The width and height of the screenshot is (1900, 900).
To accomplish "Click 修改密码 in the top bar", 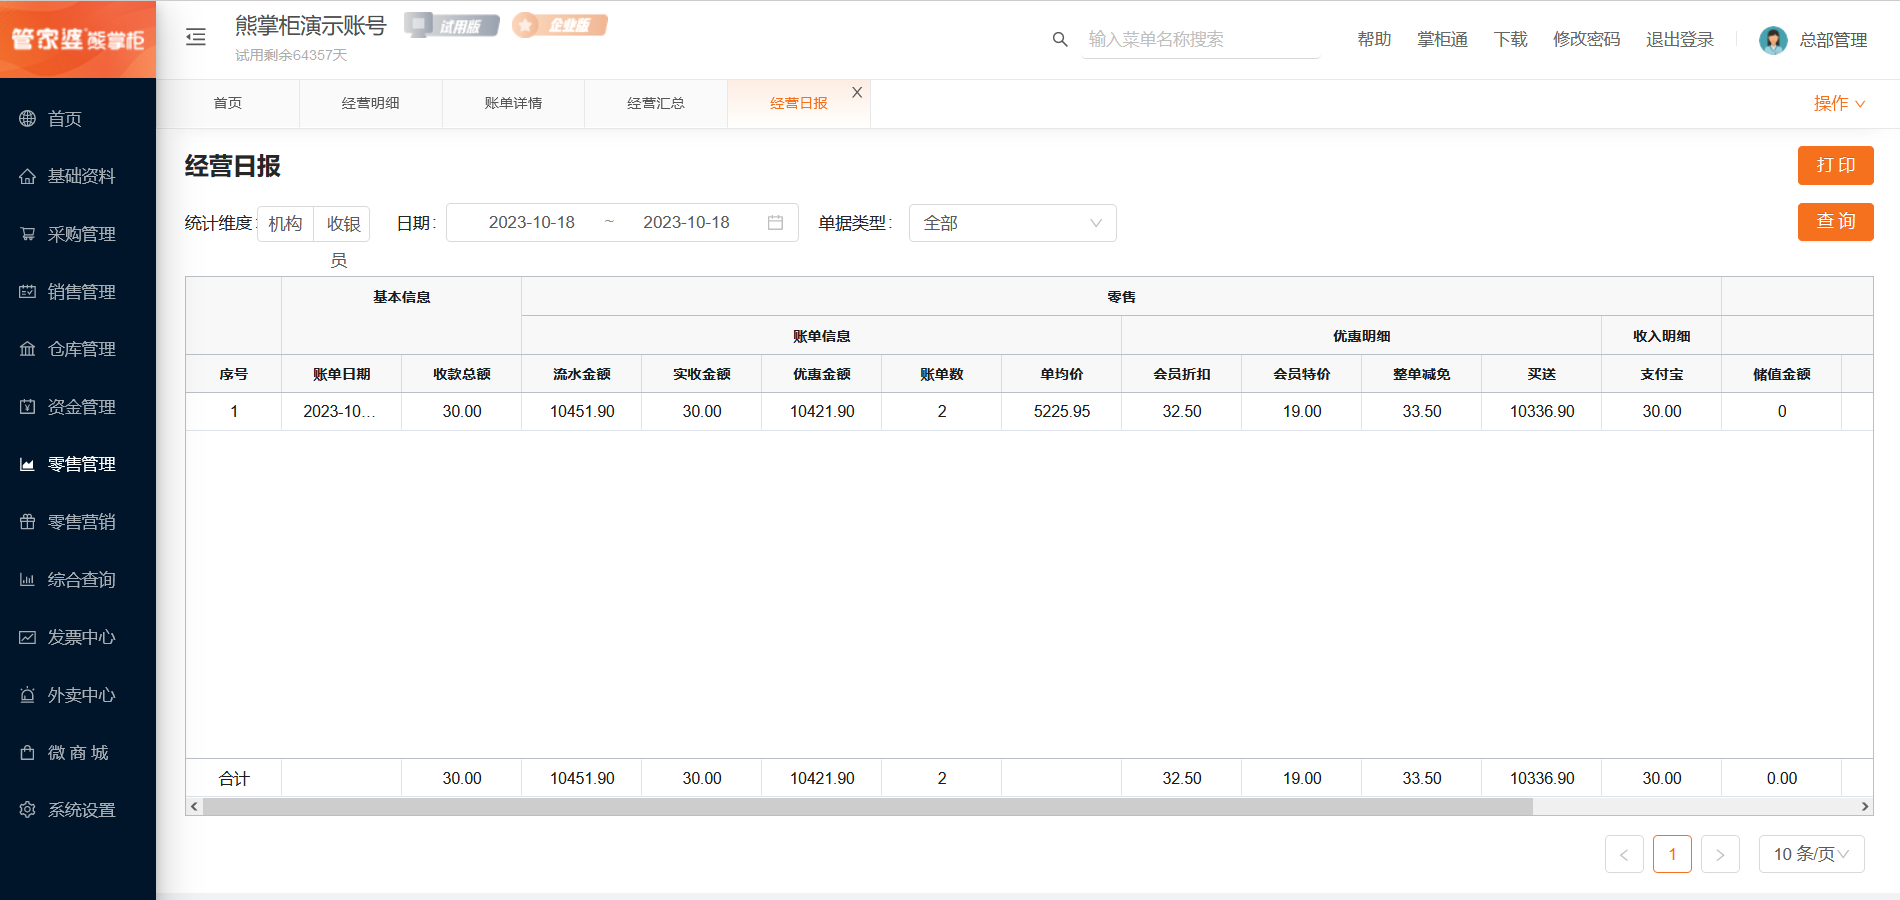I will pos(1586,39).
